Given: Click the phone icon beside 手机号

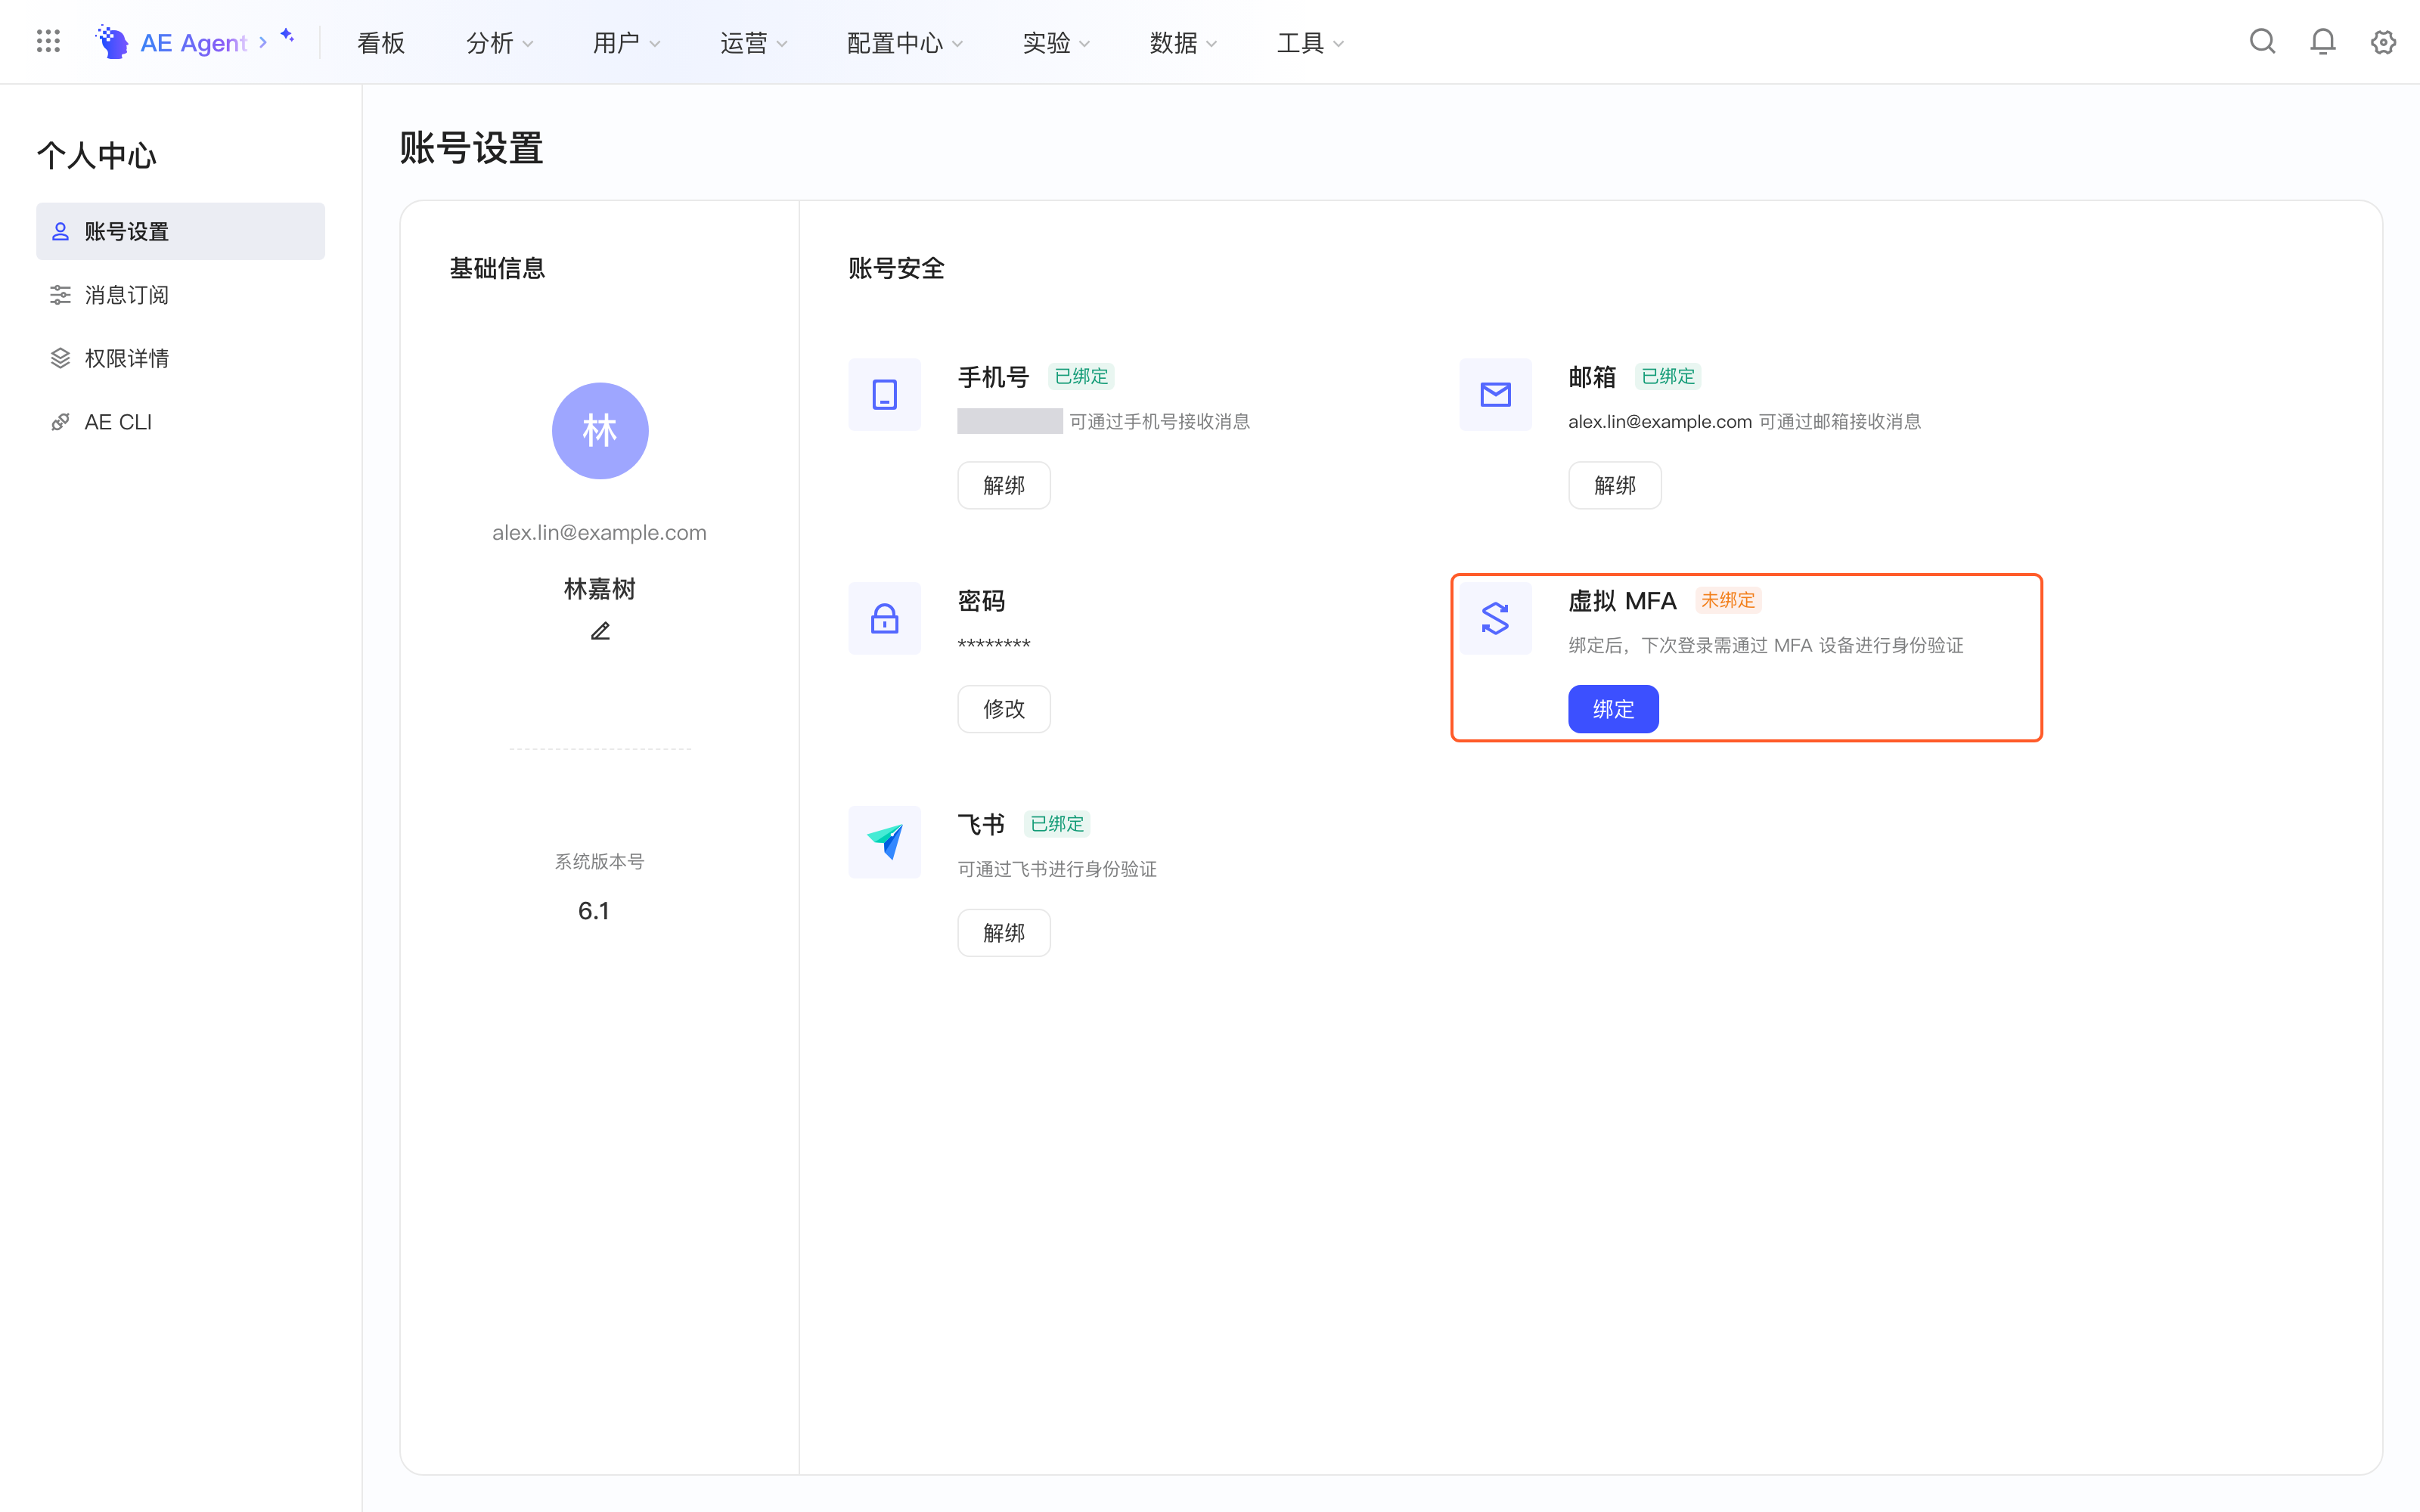Looking at the screenshot, I should pos(884,394).
